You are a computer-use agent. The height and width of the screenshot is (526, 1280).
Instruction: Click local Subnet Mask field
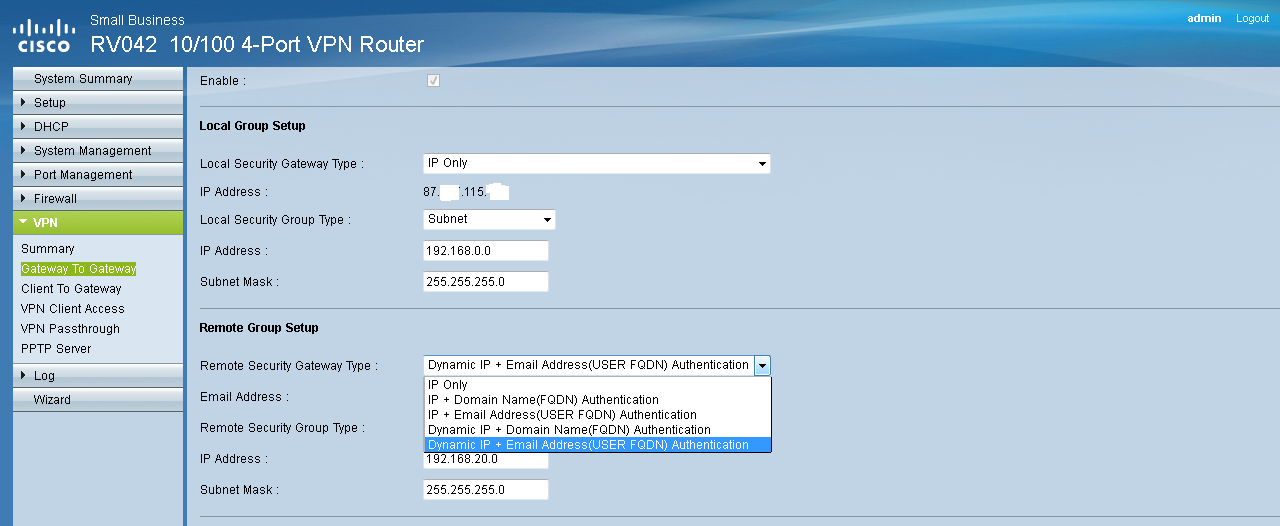(486, 282)
